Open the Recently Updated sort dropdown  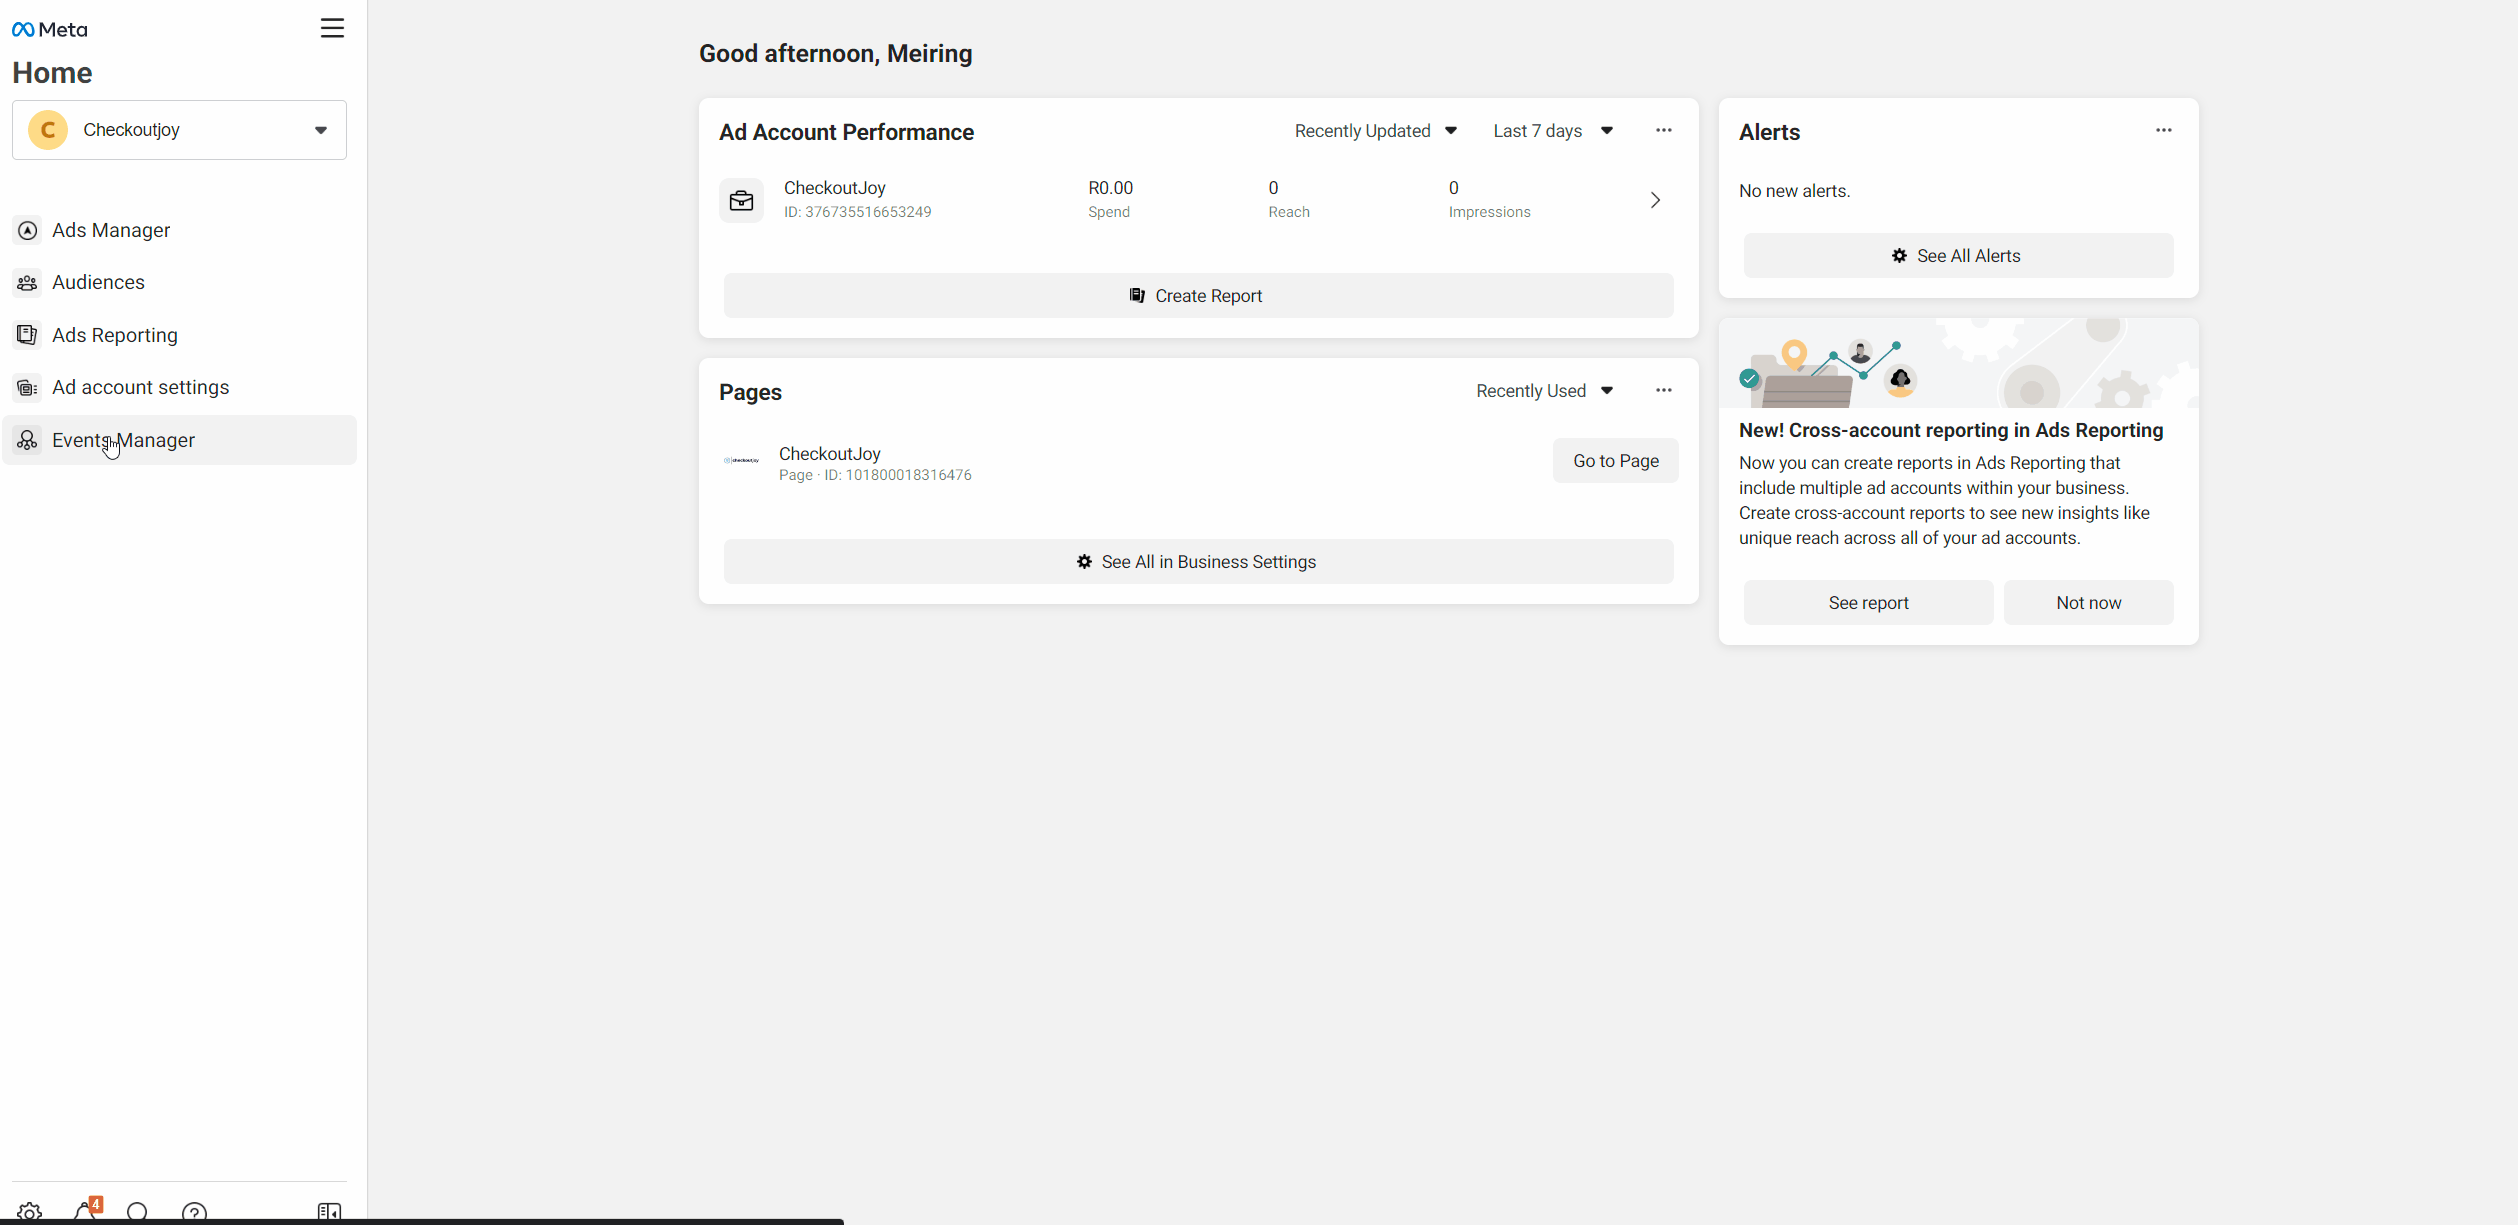point(1375,130)
